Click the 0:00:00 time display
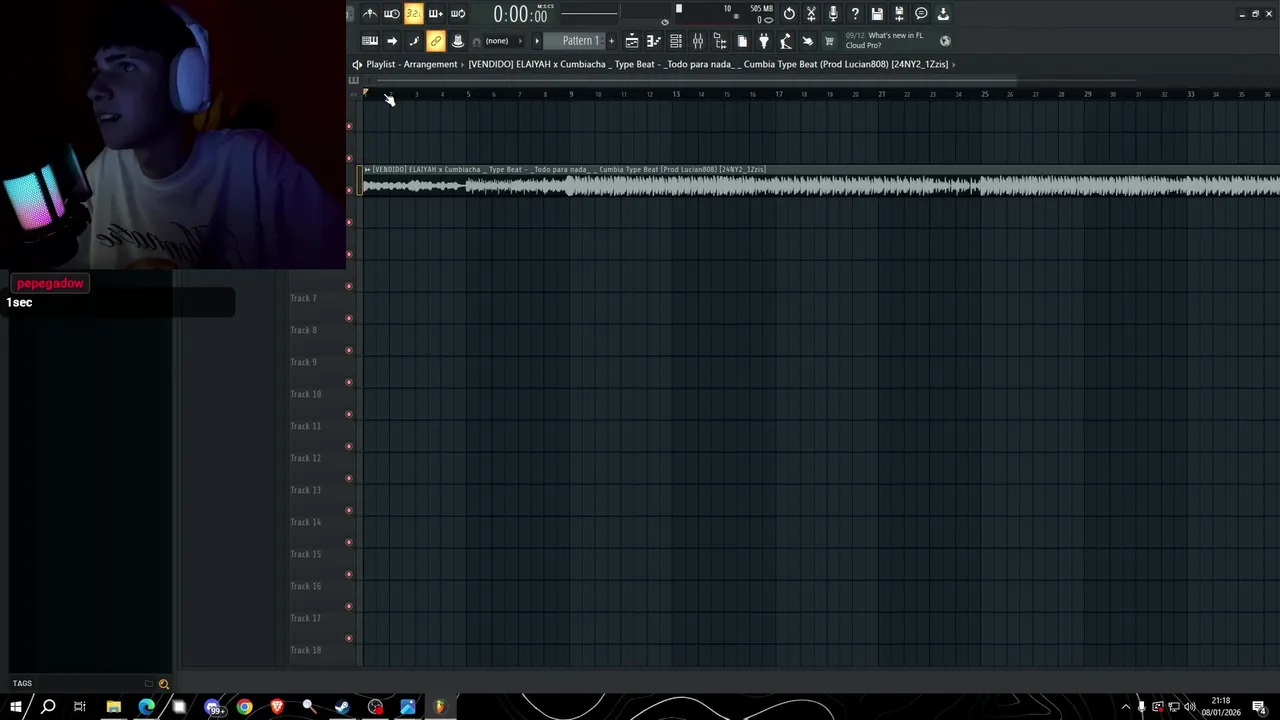The width and height of the screenshot is (1280, 720). pyautogui.click(x=520, y=14)
